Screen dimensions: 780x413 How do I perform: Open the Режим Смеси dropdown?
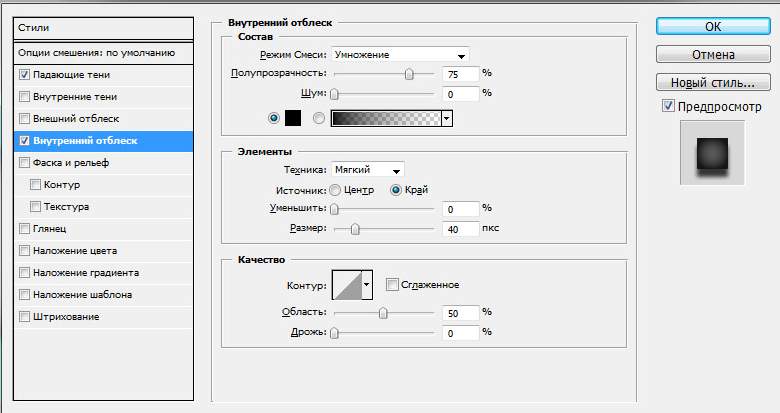(x=400, y=55)
